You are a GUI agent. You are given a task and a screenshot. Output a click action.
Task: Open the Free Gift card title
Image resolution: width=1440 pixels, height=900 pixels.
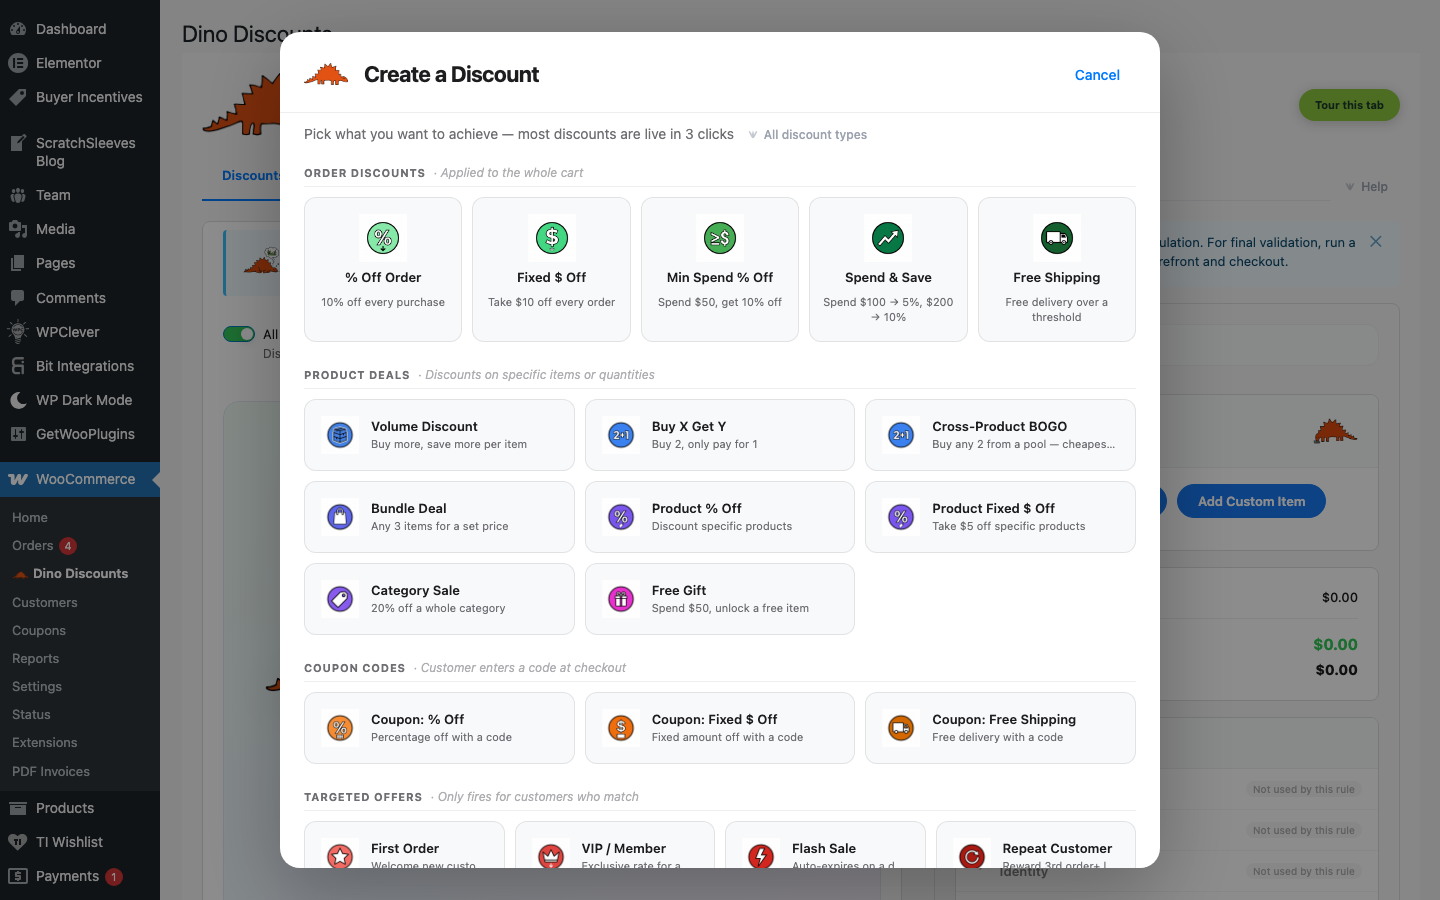tap(679, 590)
